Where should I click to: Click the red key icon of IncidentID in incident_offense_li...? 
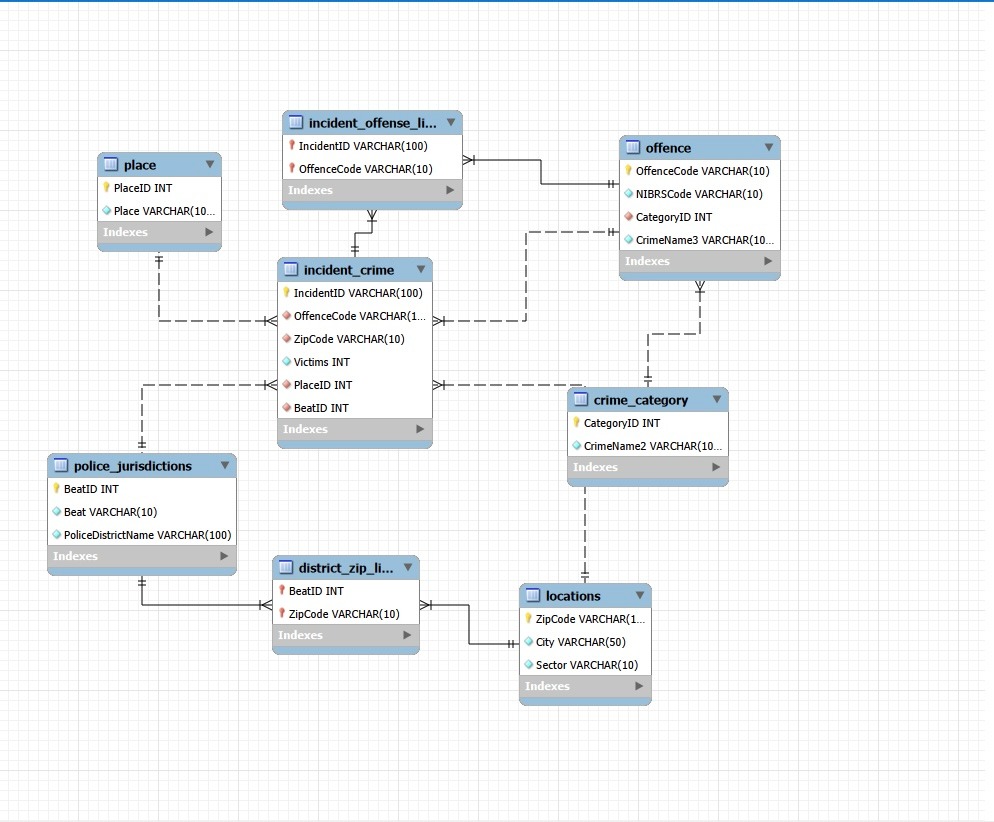(292, 145)
